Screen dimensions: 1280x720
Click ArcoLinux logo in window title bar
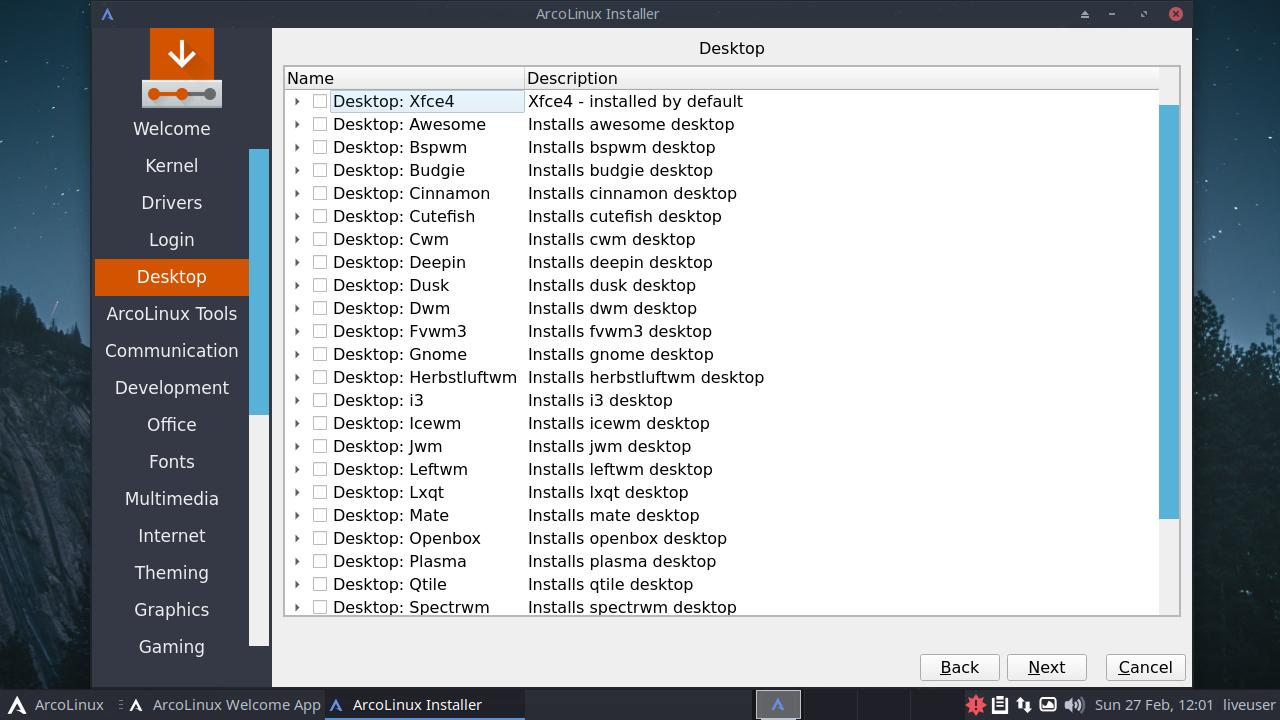(x=108, y=14)
